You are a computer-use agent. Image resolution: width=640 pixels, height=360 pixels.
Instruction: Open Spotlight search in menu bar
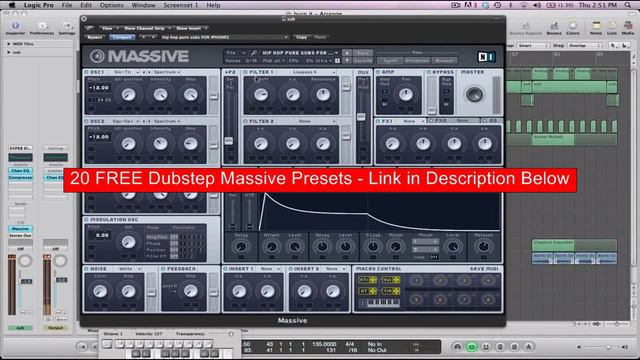tap(628, 5)
